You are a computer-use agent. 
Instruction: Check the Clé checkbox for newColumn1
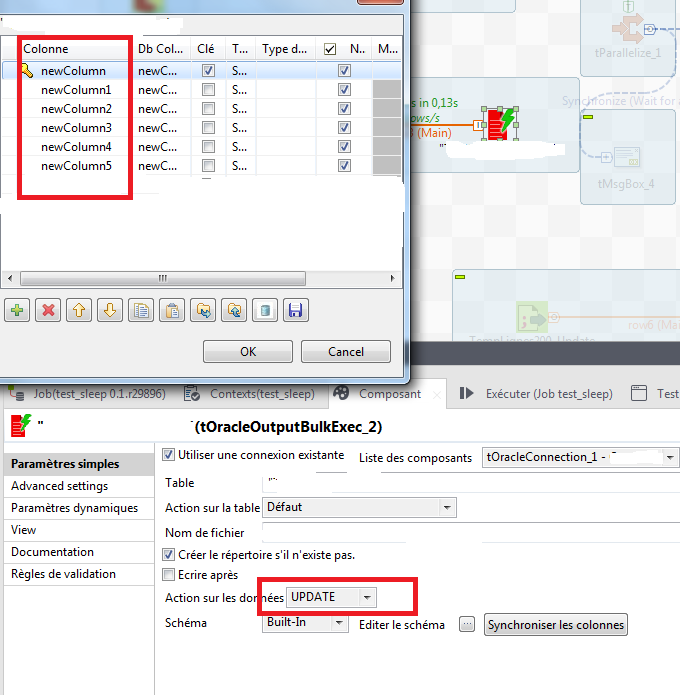coord(208,90)
